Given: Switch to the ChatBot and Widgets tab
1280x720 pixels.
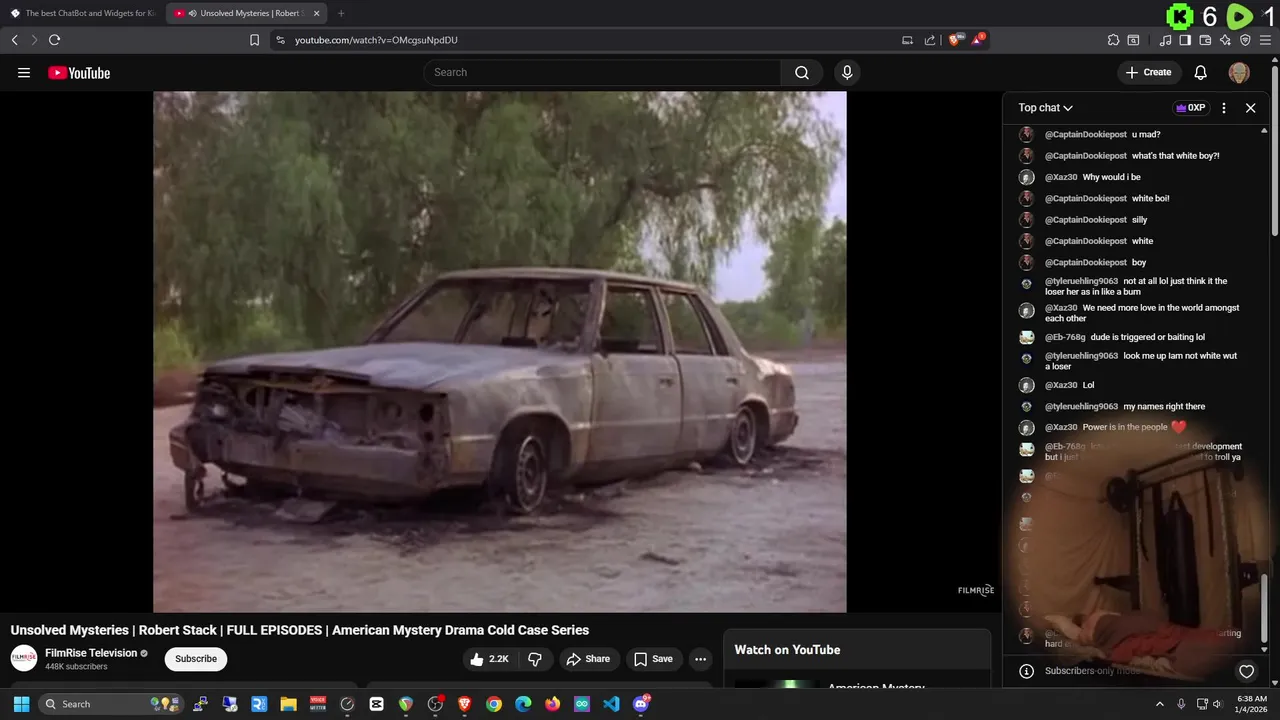Looking at the screenshot, I should [x=82, y=13].
